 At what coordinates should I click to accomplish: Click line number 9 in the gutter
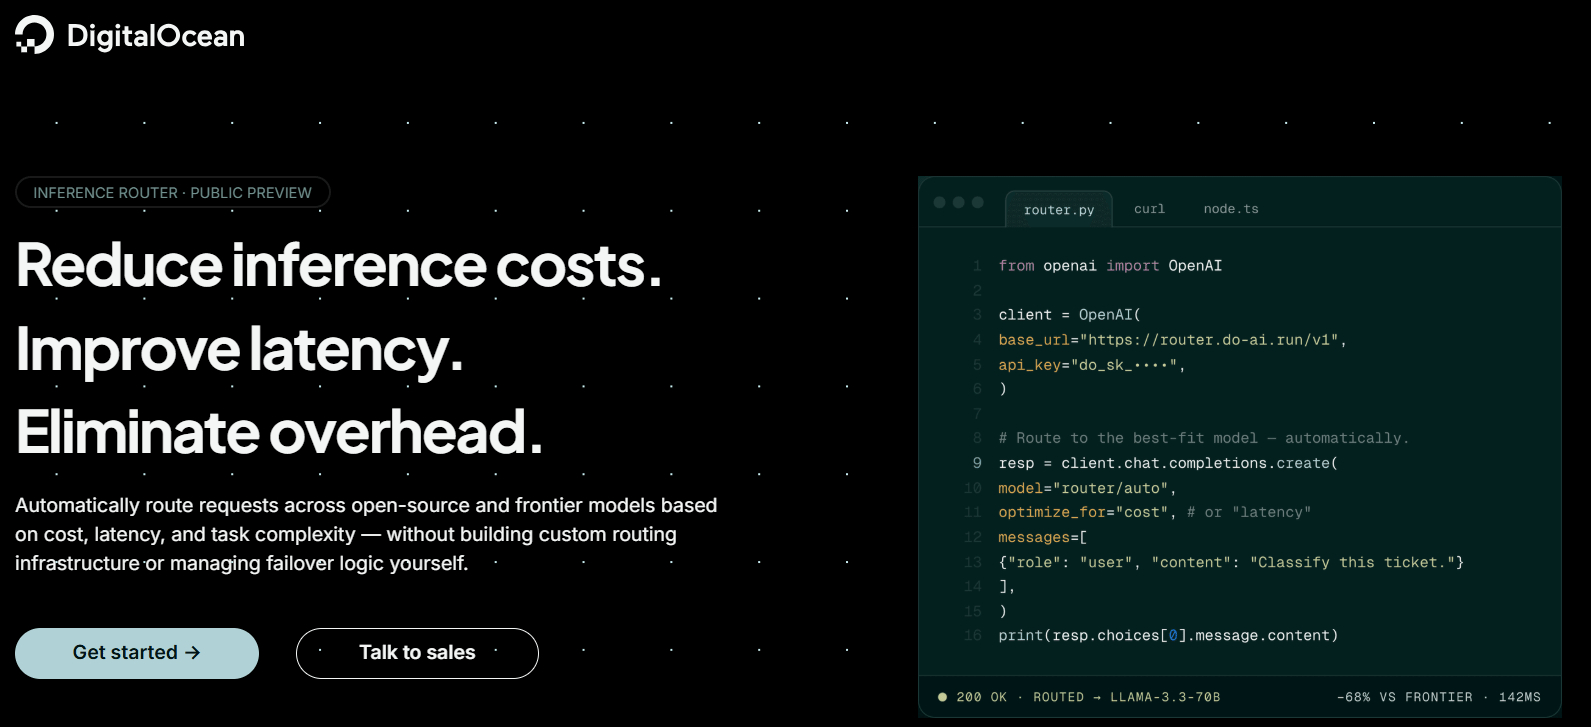click(x=977, y=463)
